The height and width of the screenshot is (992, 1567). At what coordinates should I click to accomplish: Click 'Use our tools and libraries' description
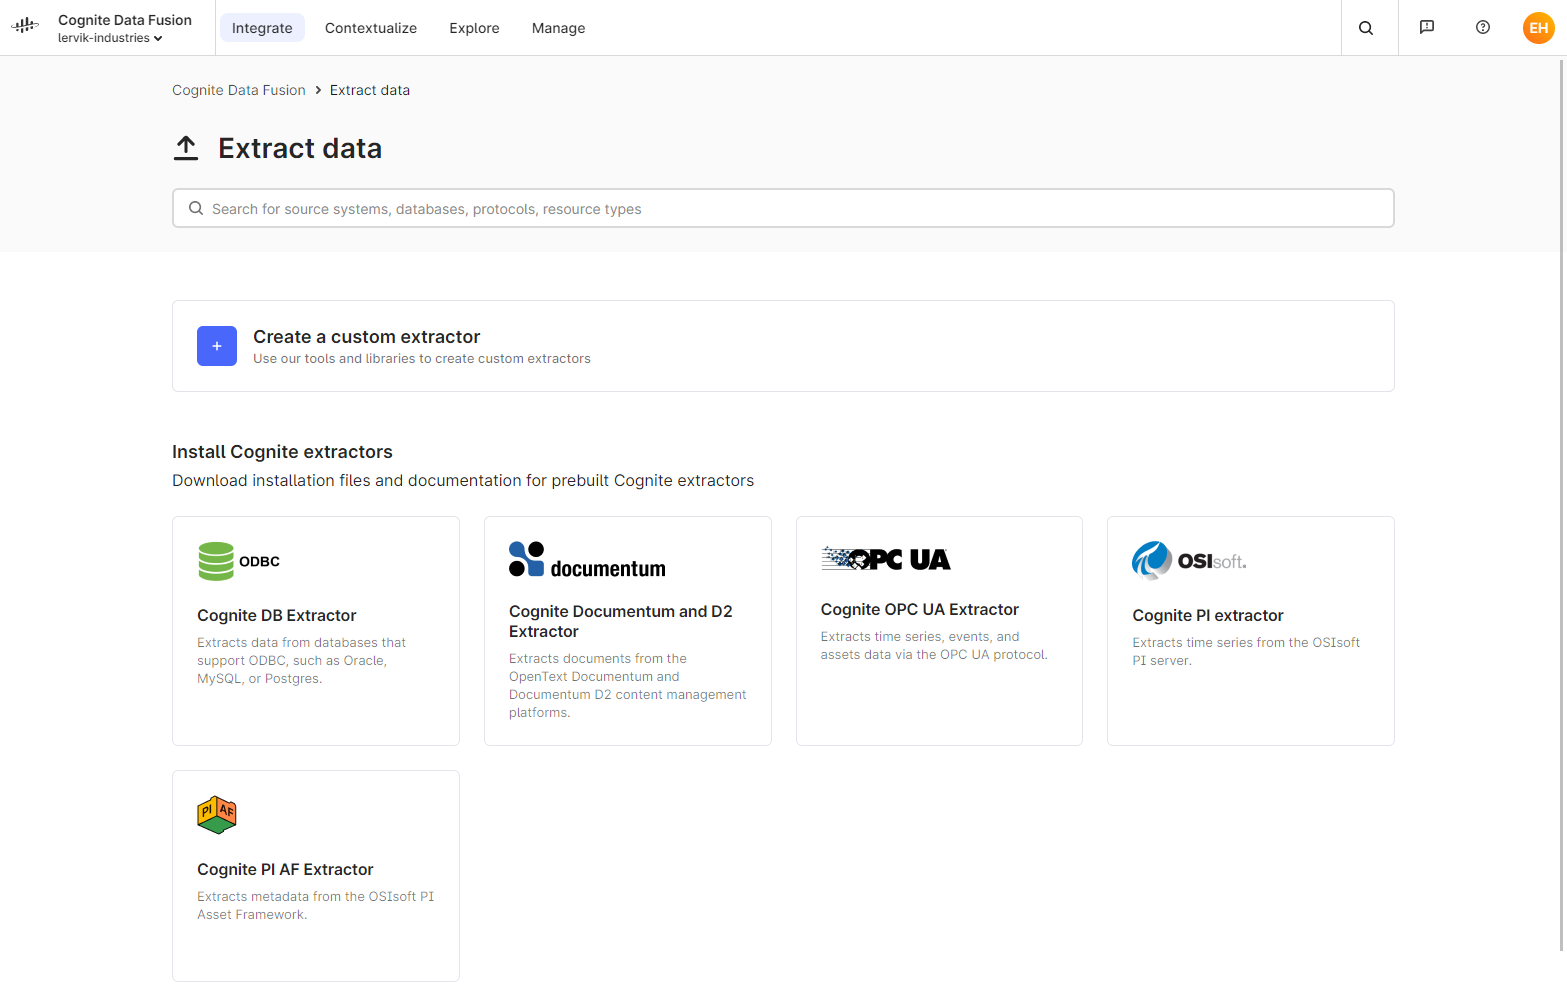(x=422, y=359)
